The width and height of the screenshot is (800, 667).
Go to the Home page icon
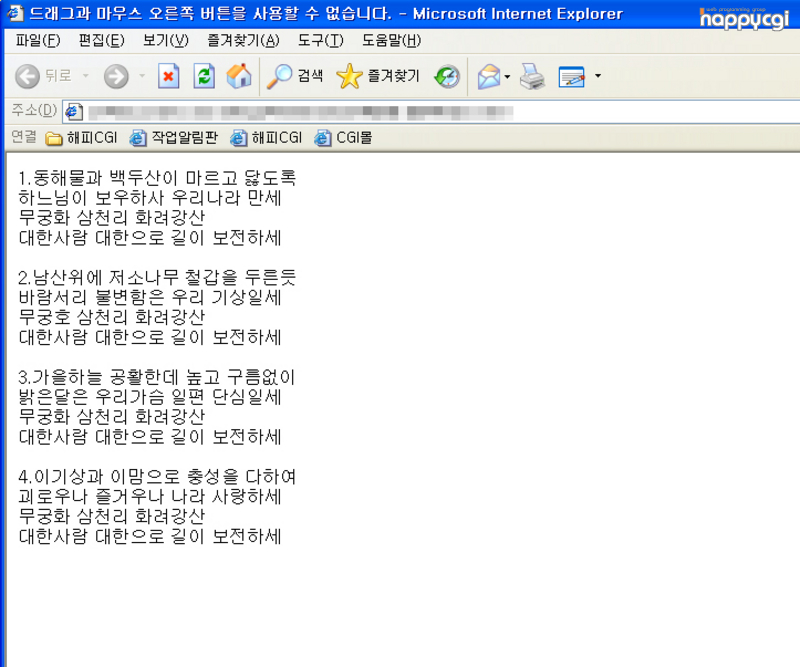(x=239, y=77)
